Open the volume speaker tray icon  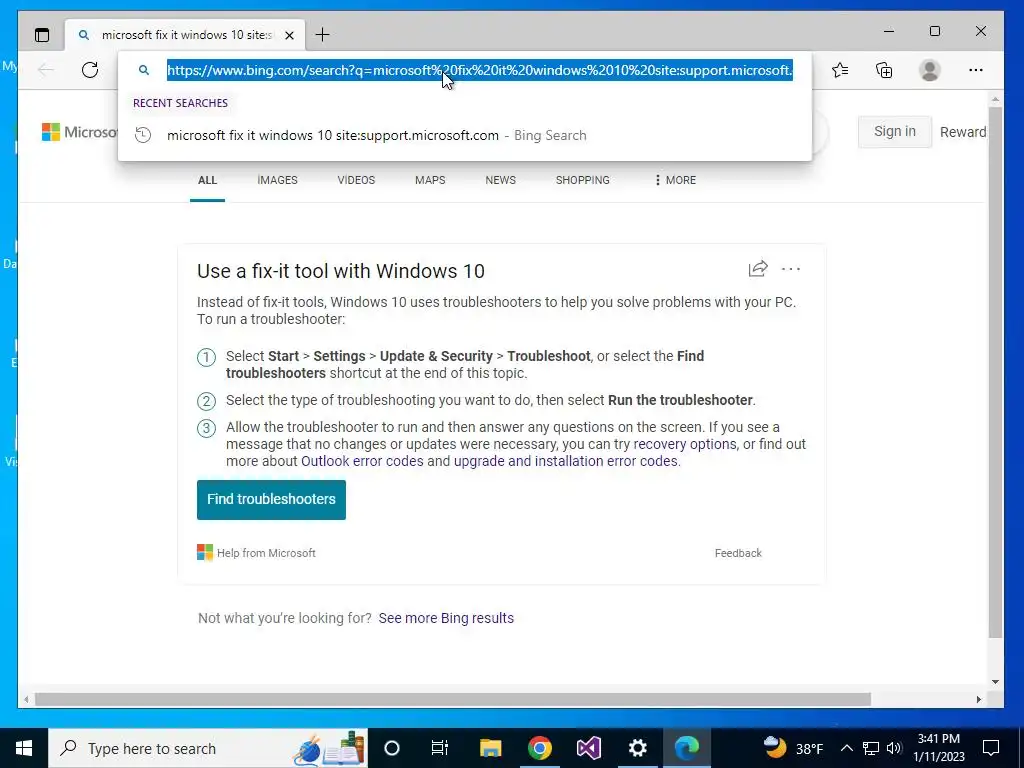click(895, 748)
